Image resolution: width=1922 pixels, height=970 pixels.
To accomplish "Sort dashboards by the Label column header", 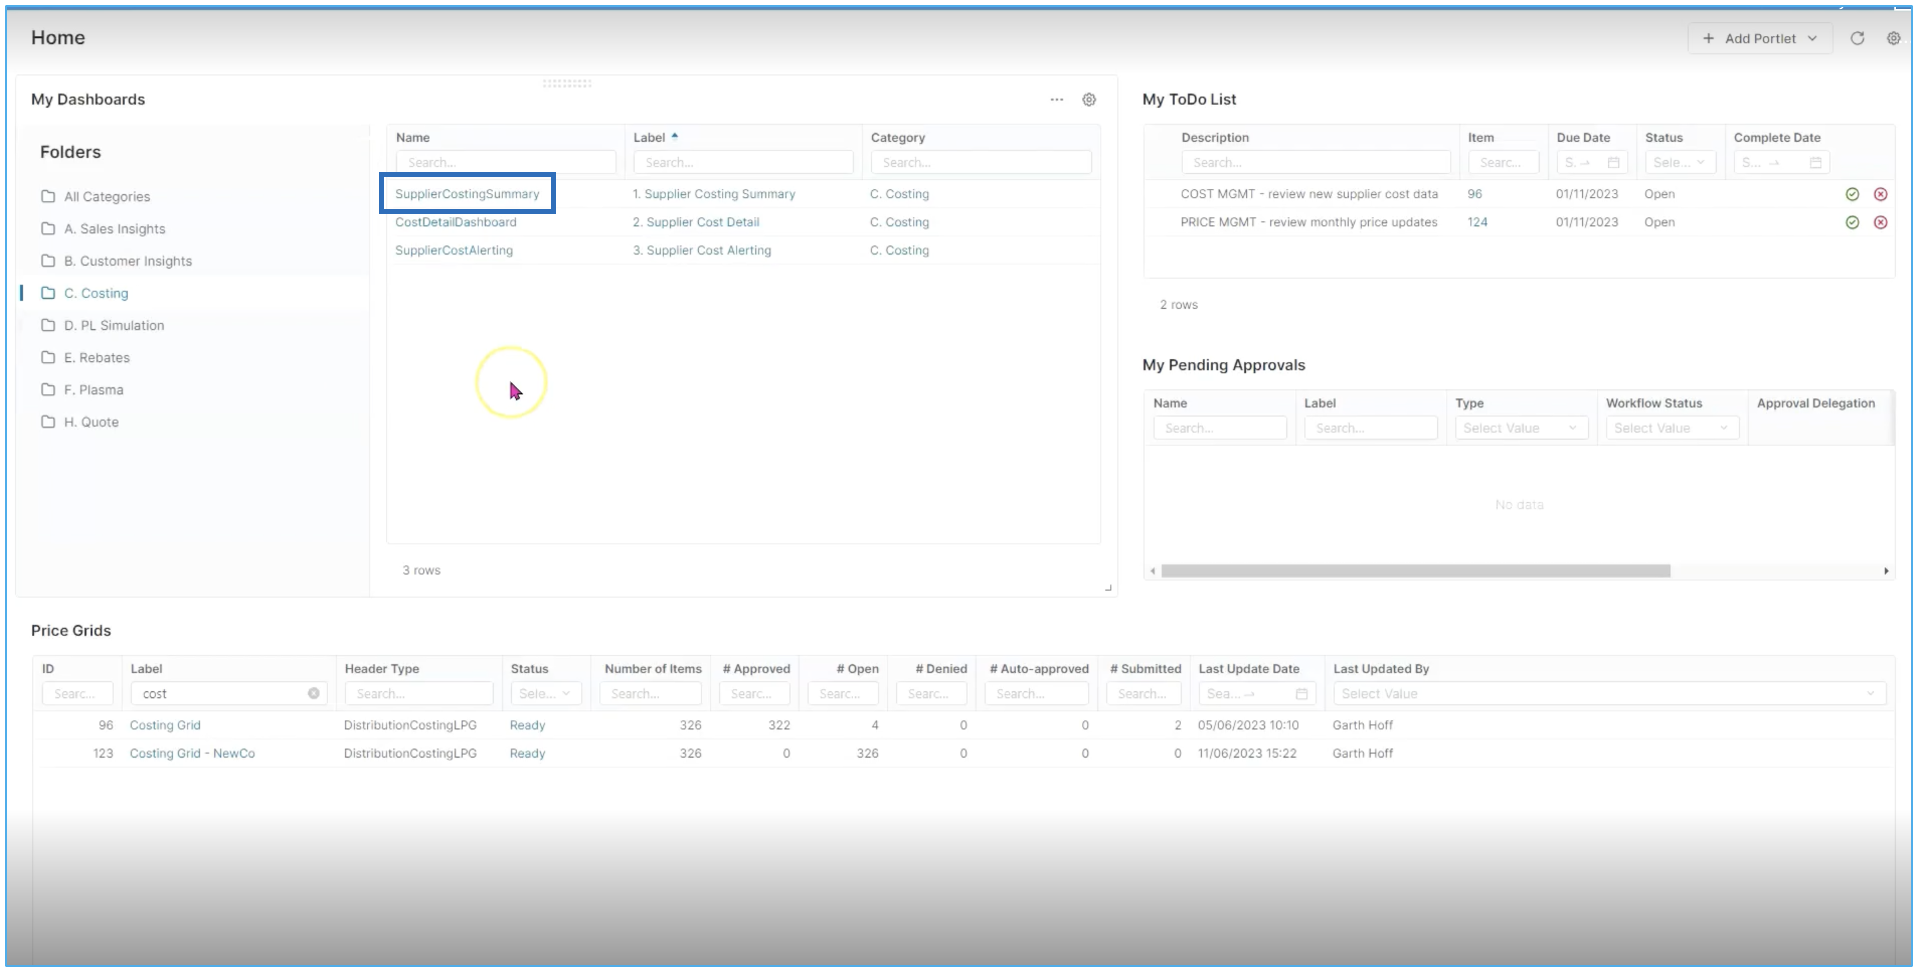I will click(650, 138).
